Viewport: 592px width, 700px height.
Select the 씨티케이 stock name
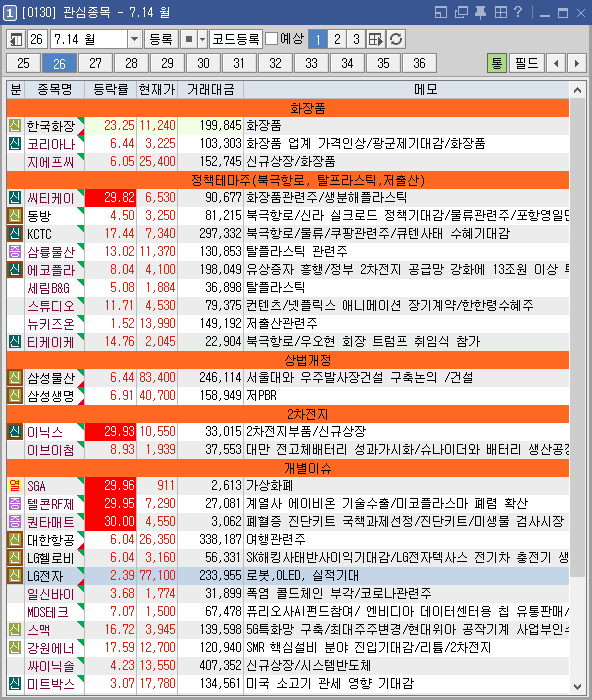50,198
